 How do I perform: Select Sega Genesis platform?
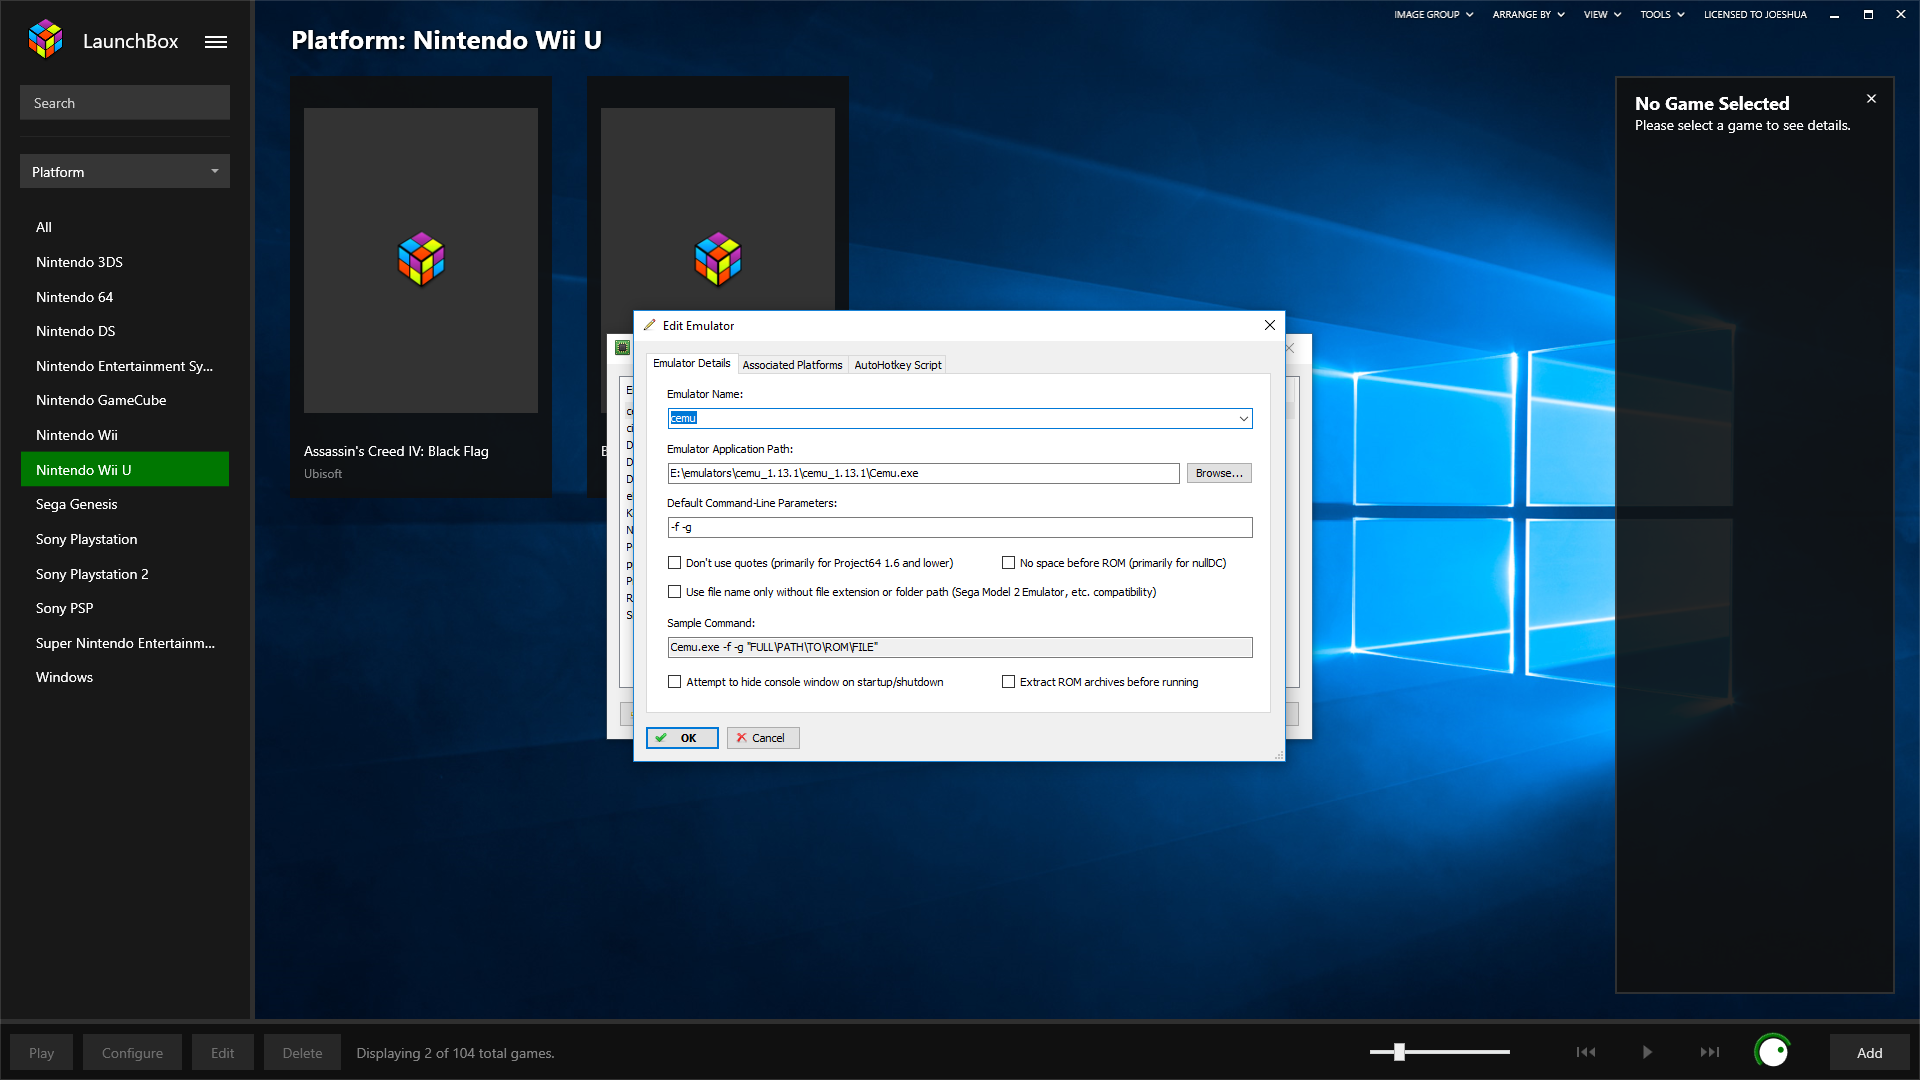[x=125, y=504]
